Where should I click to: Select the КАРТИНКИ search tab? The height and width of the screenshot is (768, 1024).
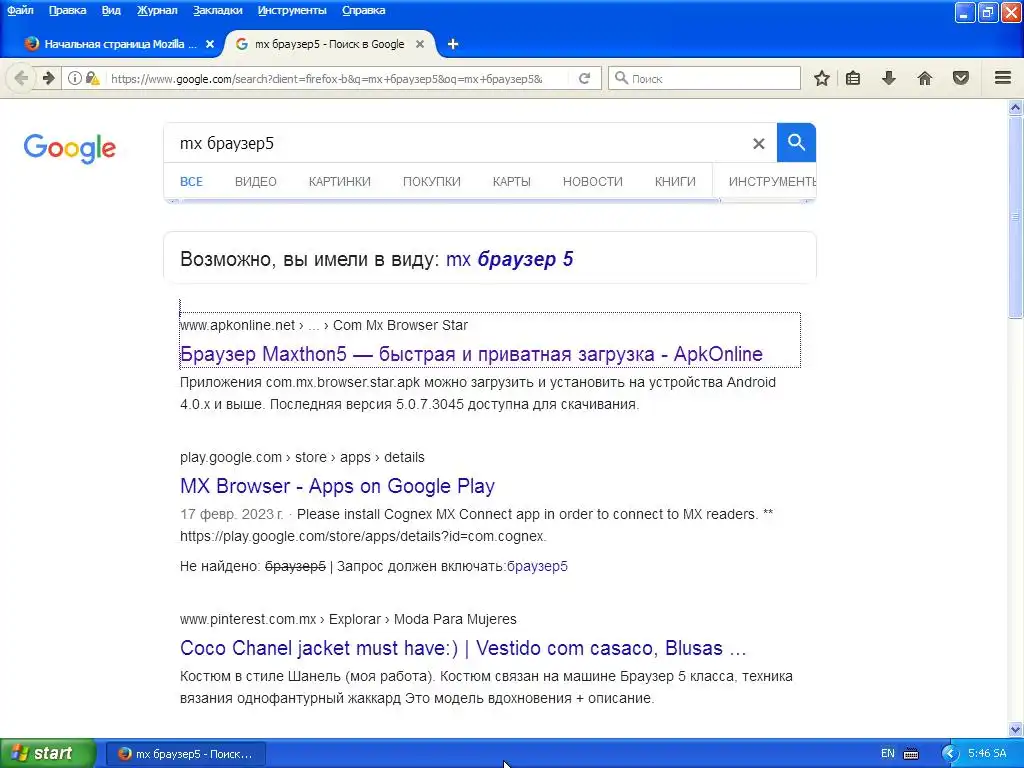[x=340, y=182]
